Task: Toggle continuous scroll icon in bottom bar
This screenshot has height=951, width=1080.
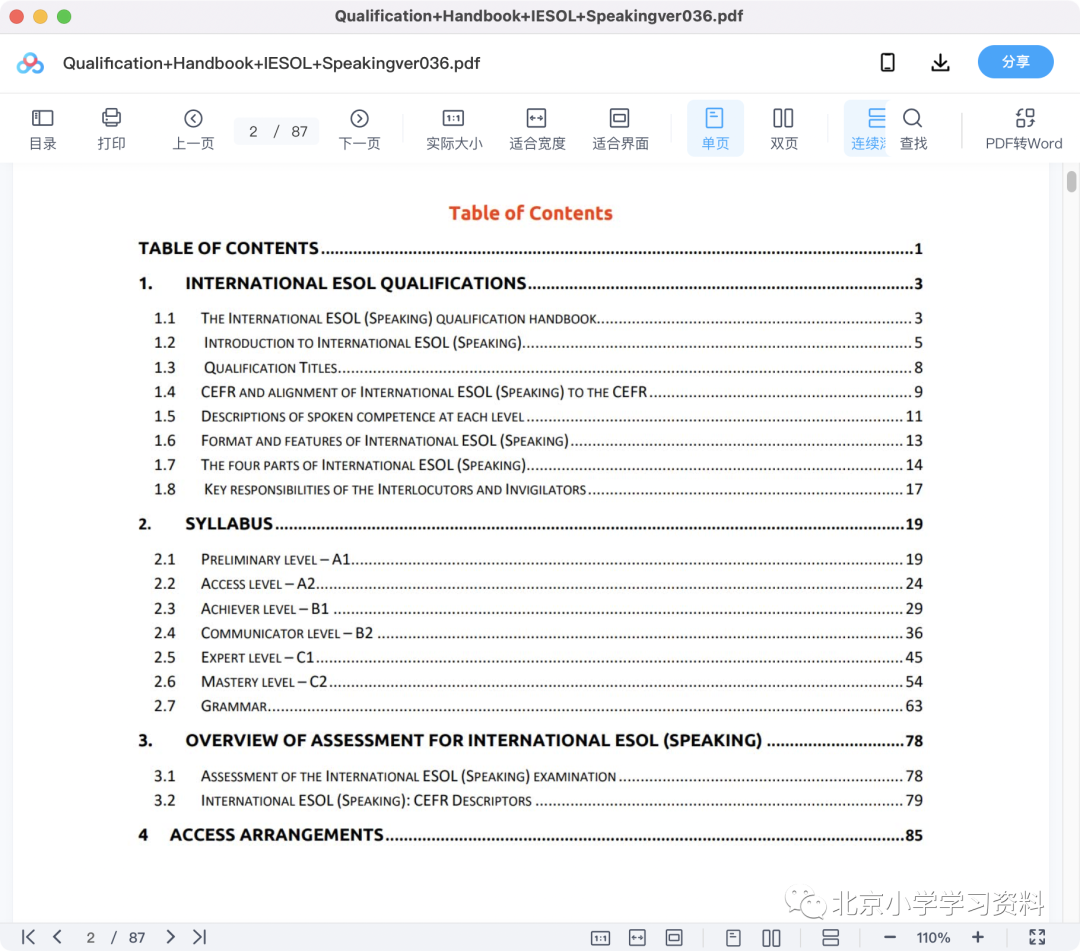Action: click(x=831, y=938)
